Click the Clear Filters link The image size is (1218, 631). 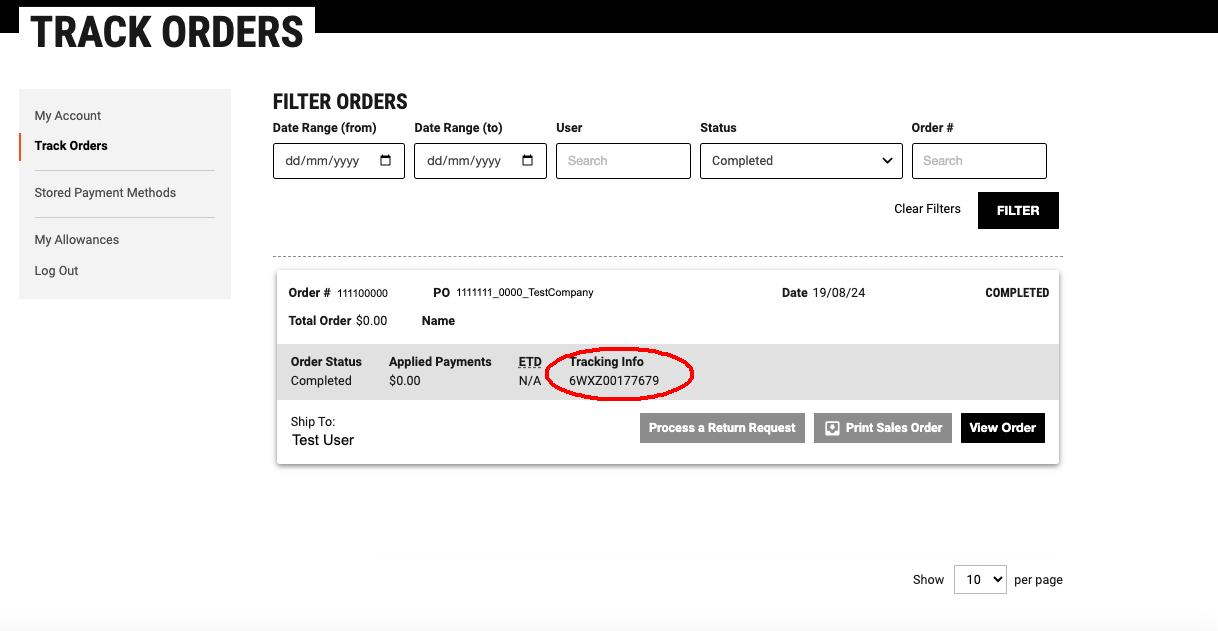tap(927, 209)
